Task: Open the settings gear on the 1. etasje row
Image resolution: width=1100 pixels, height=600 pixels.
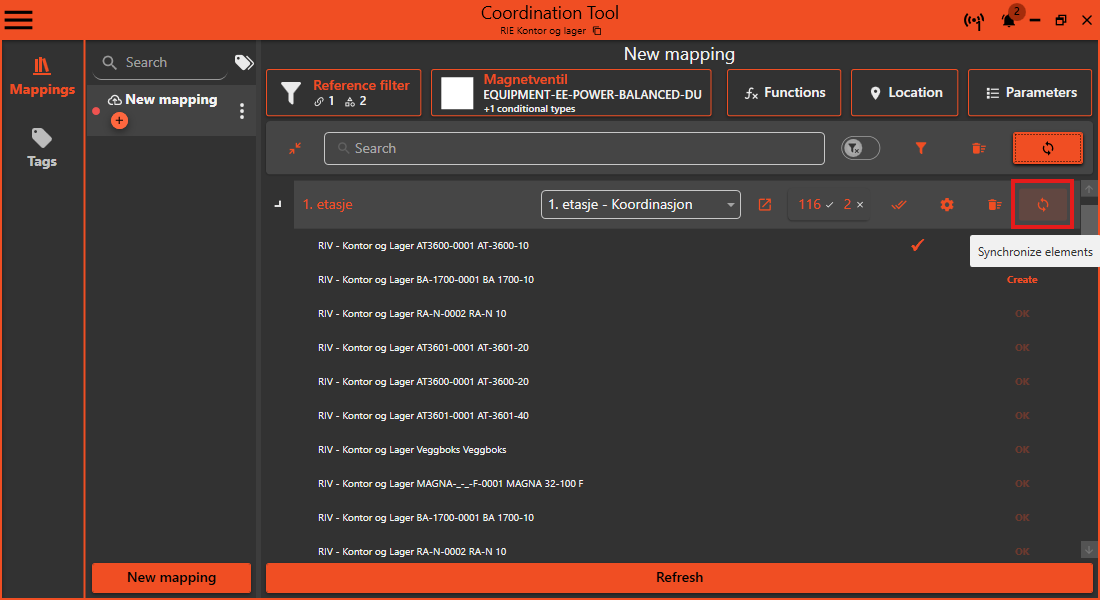Action: [x=946, y=204]
